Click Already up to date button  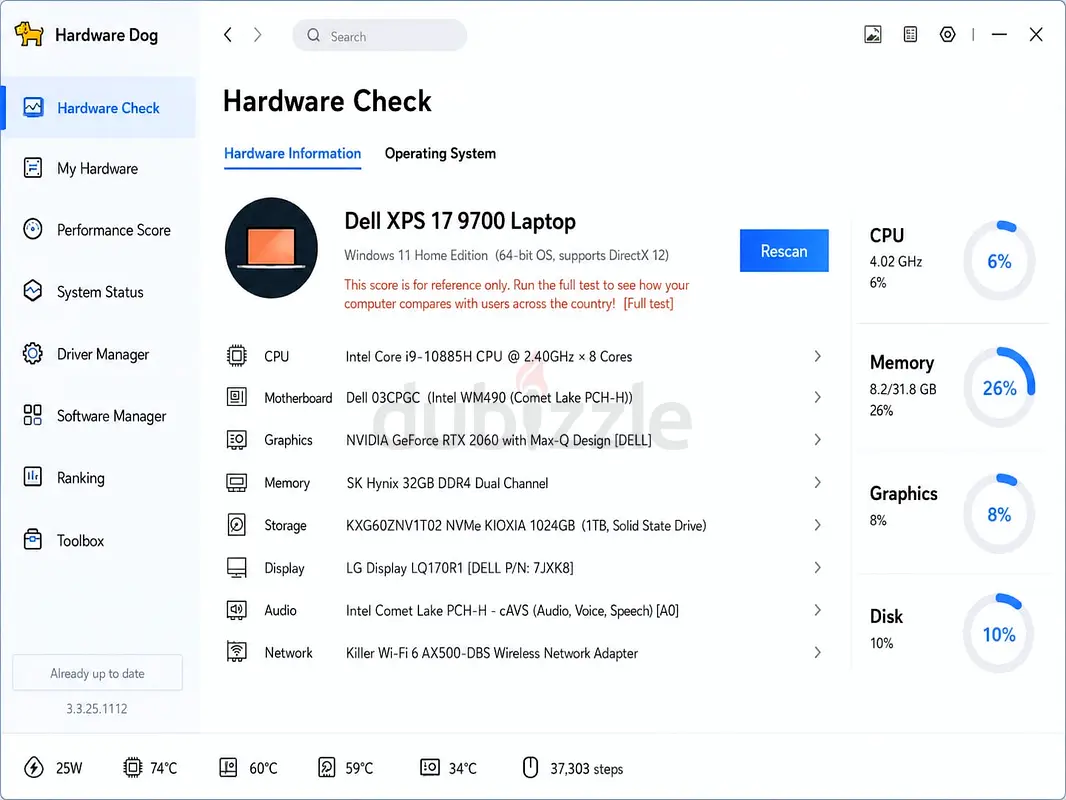[x=97, y=673]
